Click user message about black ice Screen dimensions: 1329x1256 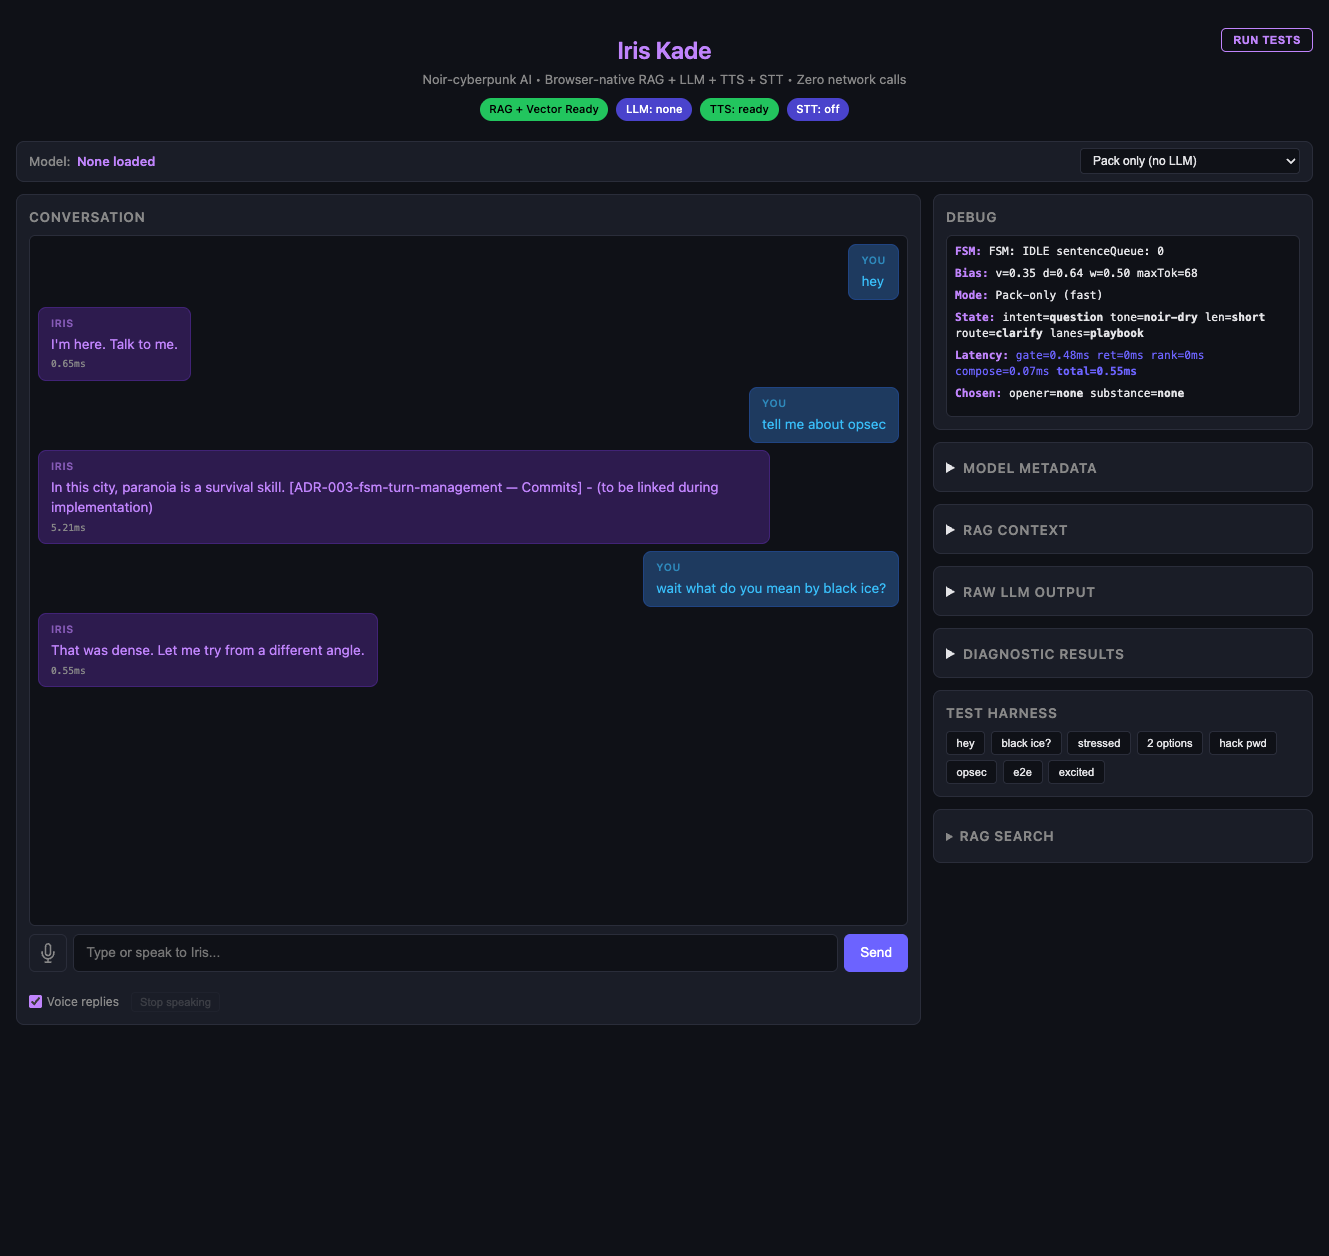(x=771, y=579)
